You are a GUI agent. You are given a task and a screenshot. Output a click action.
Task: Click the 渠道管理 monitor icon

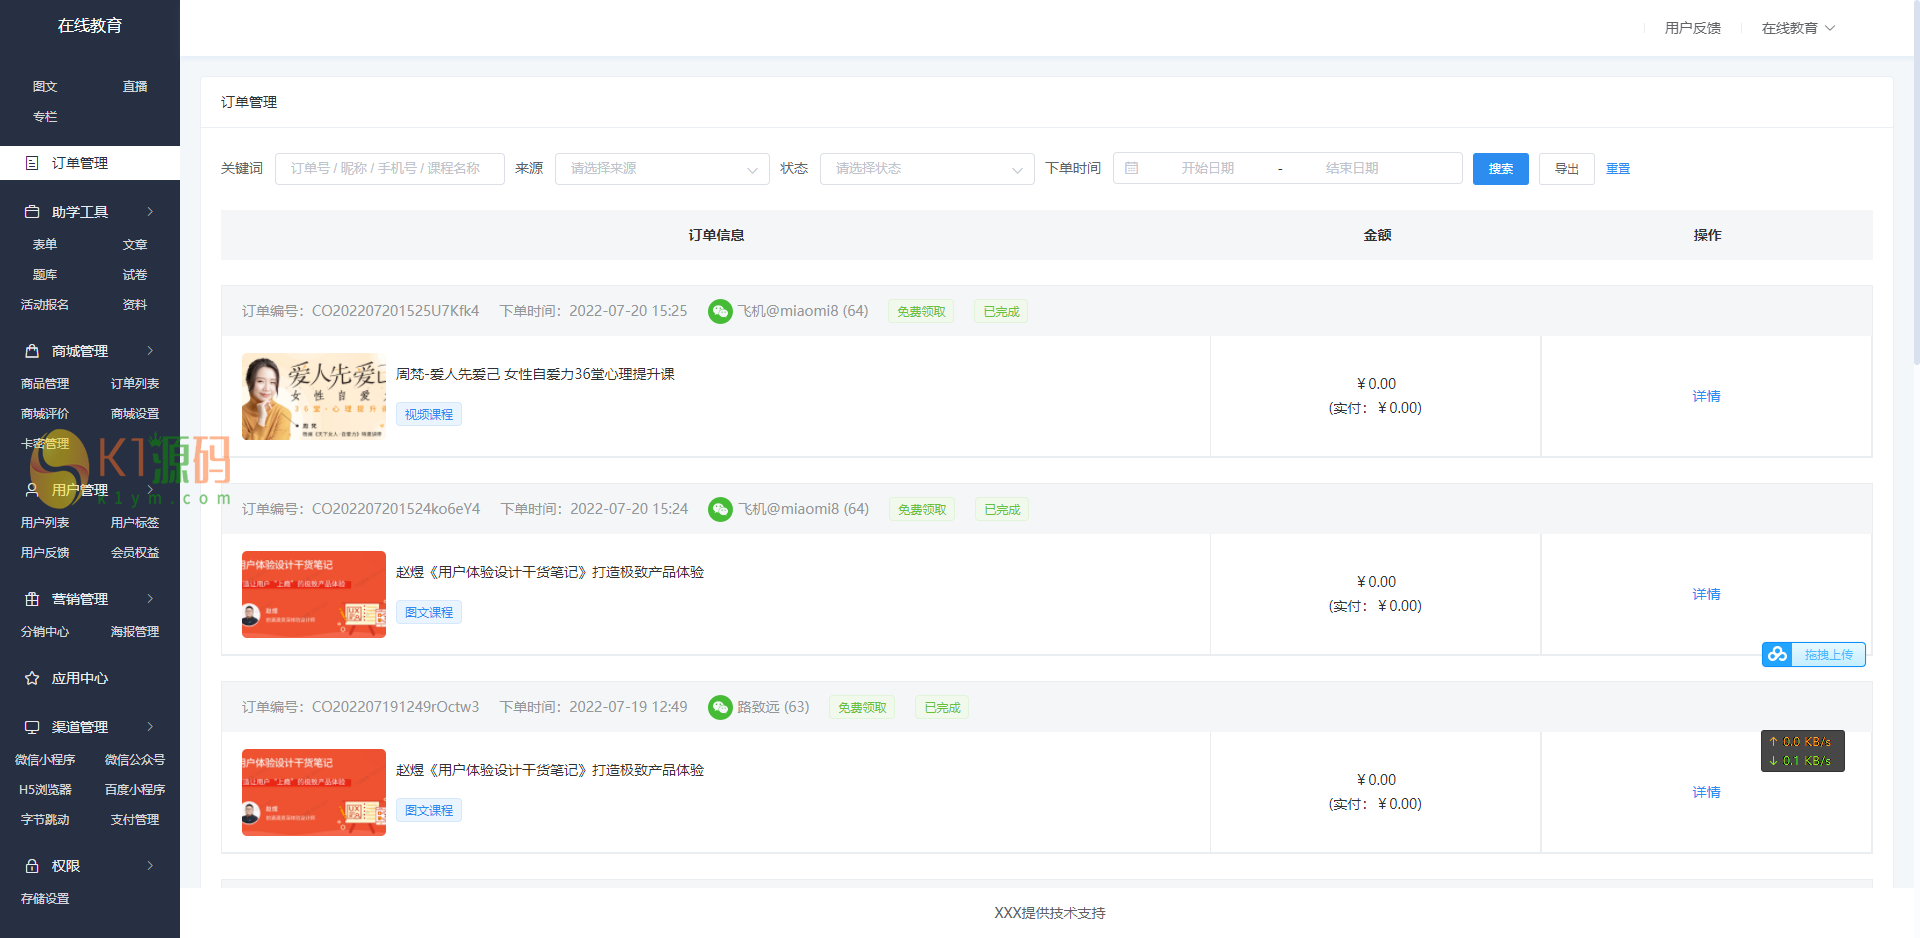coord(32,727)
